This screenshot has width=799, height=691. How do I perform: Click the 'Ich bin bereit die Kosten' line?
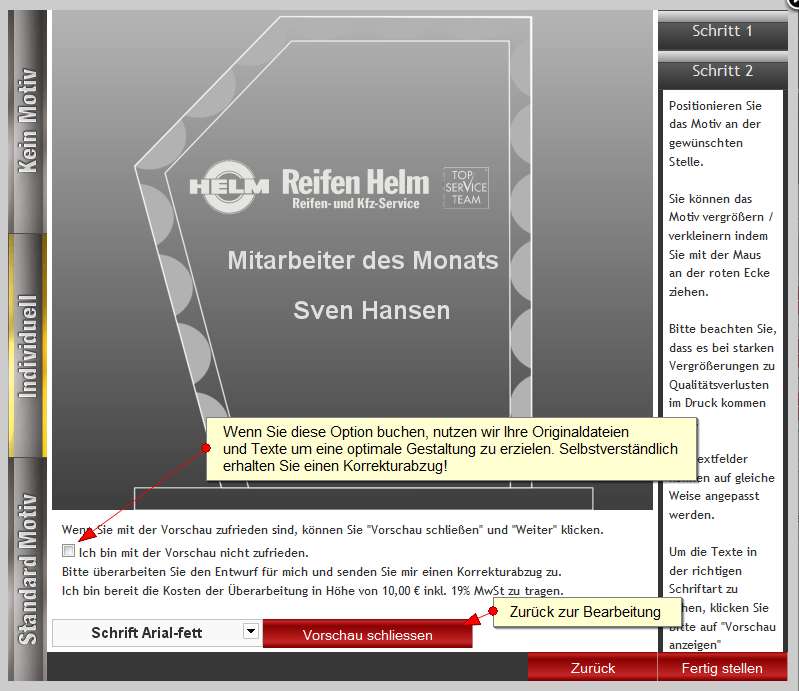coord(312,591)
